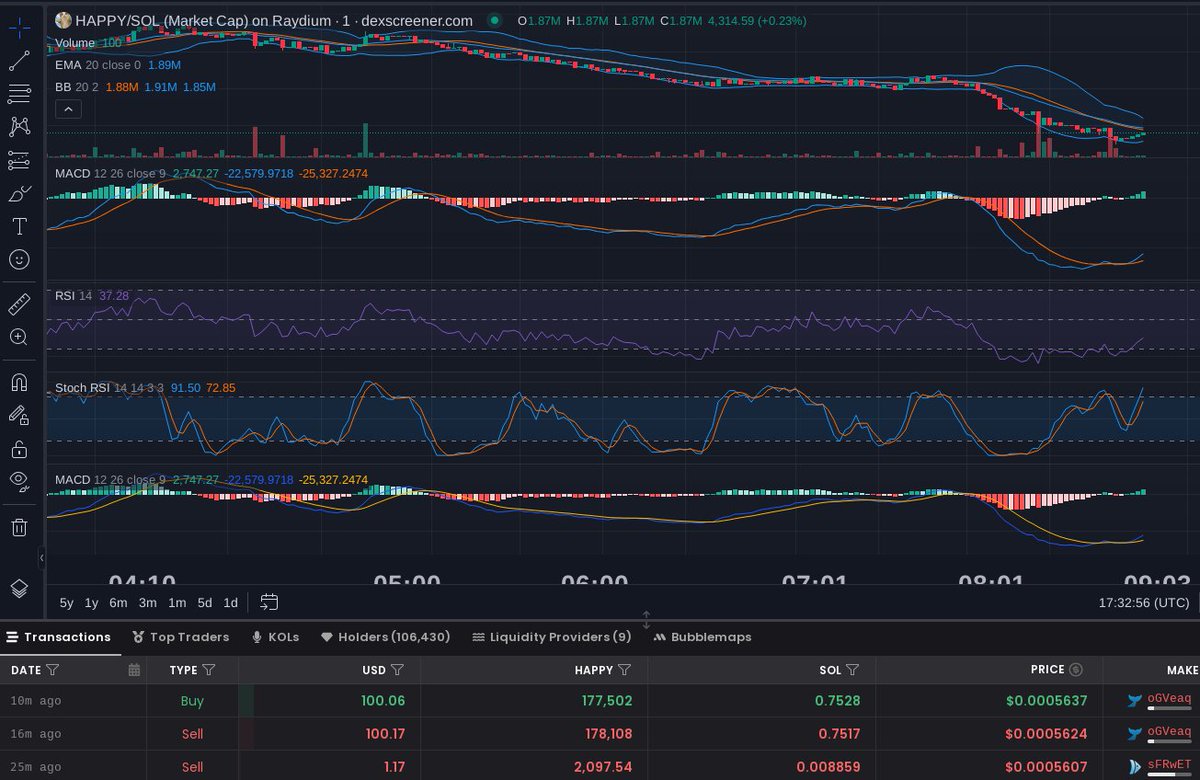Filter transactions by DATE funnel icon
This screenshot has height=780, width=1200.
pyautogui.click(x=53, y=669)
